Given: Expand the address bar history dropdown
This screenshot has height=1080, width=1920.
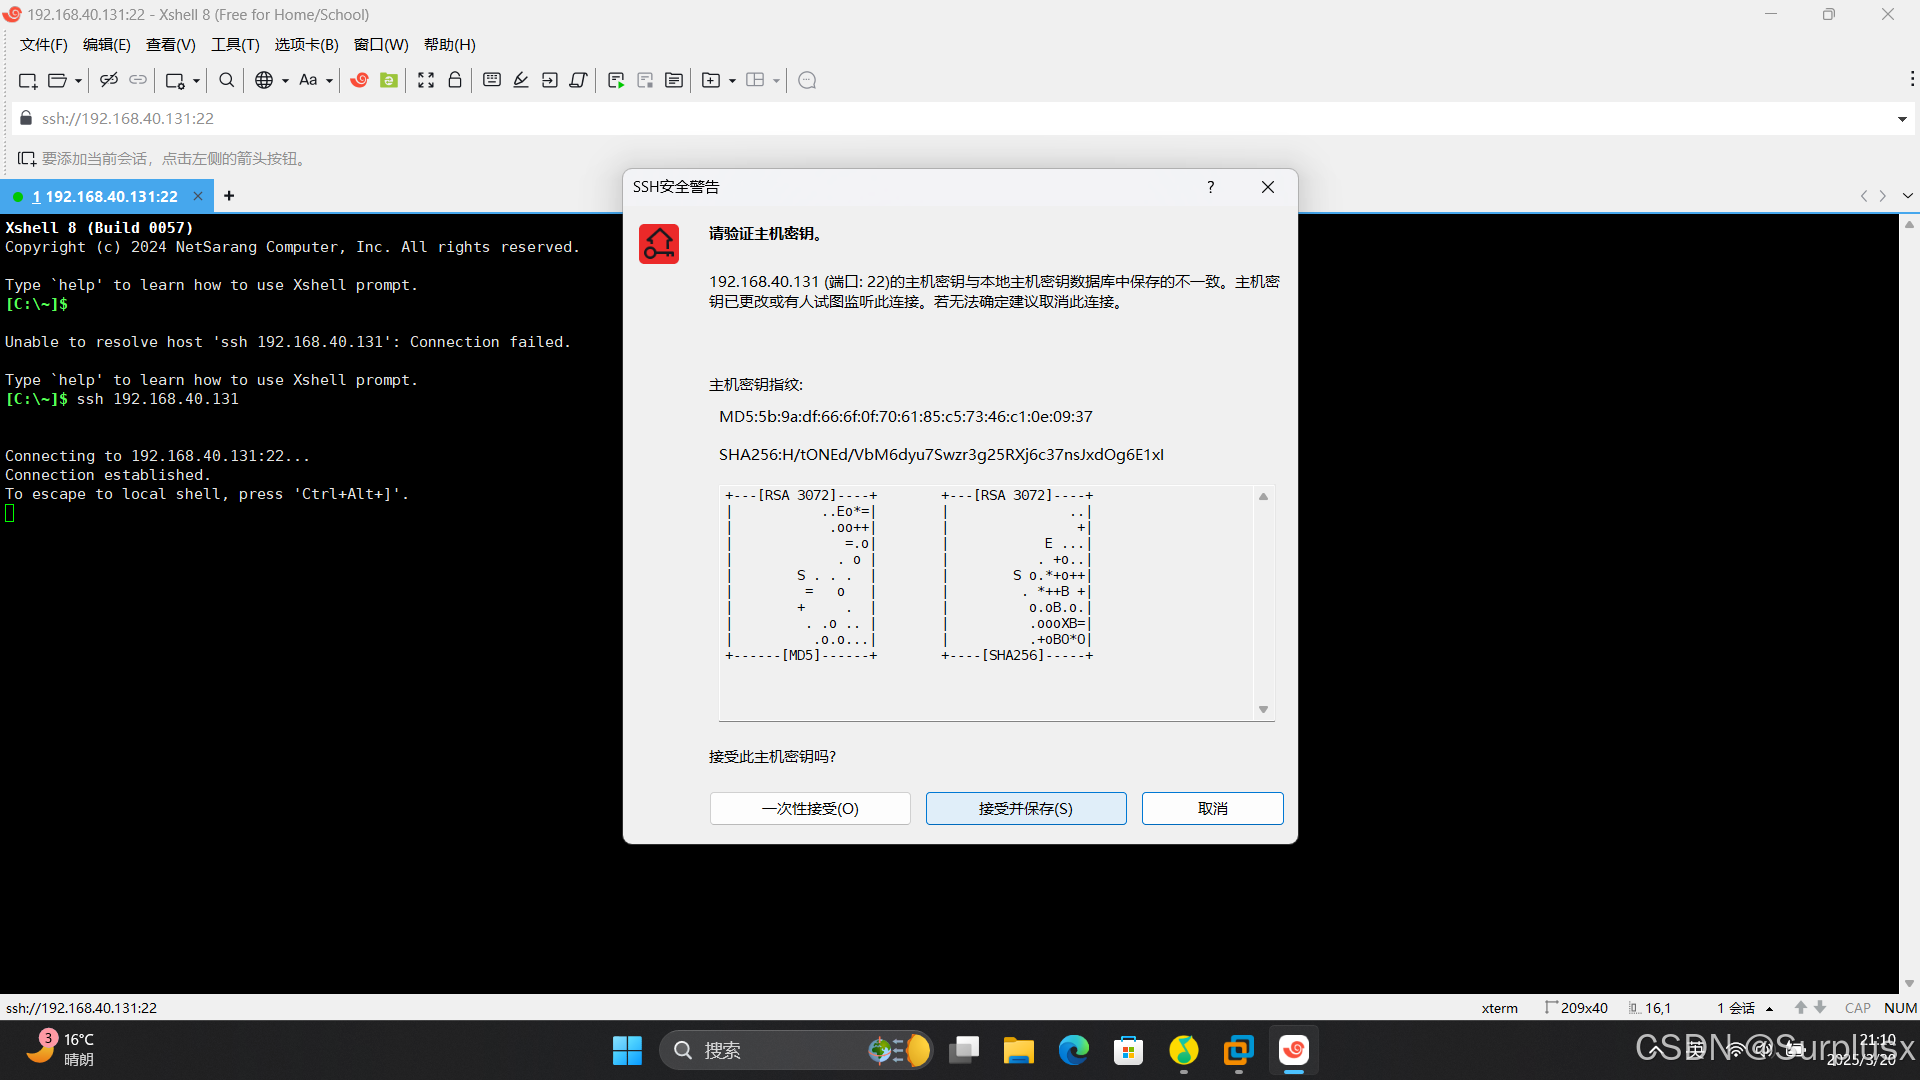Looking at the screenshot, I should (x=1901, y=119).
